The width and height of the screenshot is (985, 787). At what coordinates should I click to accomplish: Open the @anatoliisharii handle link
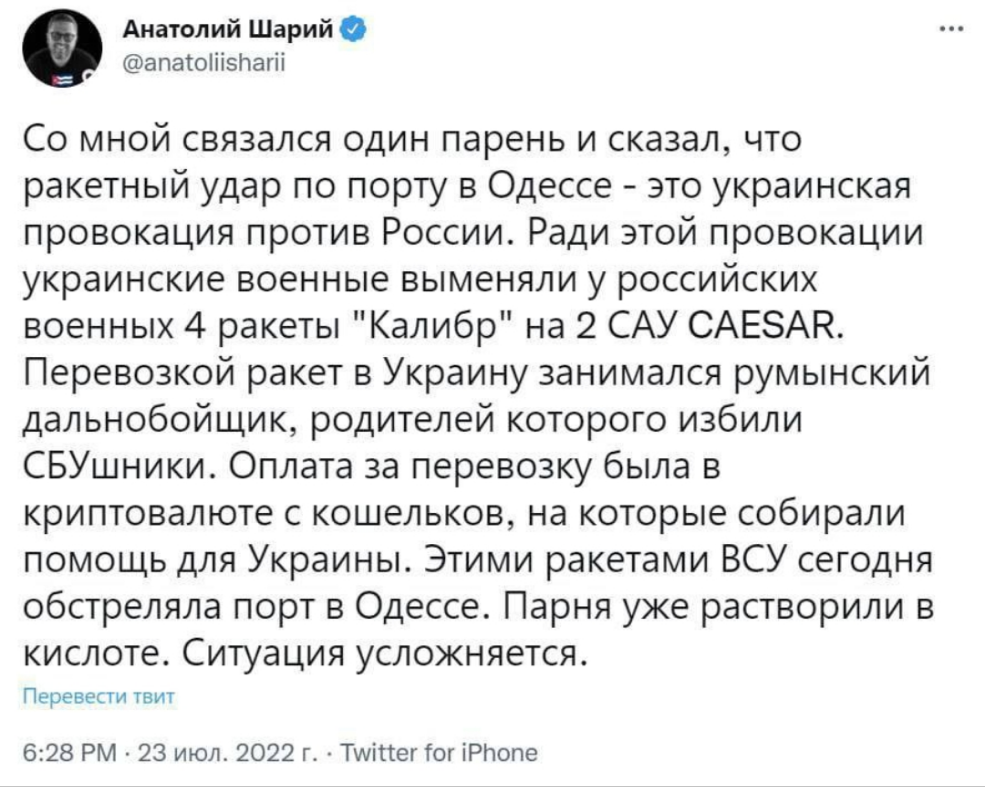click(204, 59)
